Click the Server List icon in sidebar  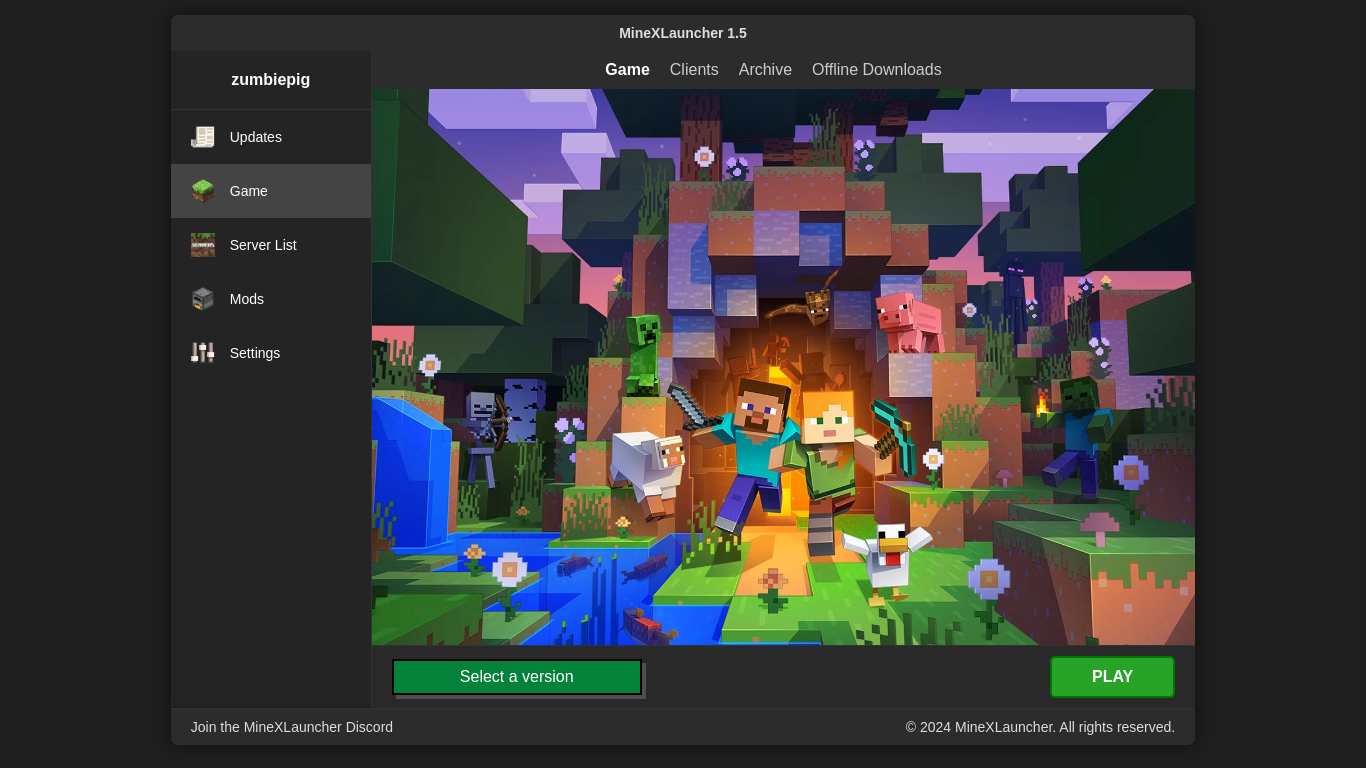[x=203, y=245]
